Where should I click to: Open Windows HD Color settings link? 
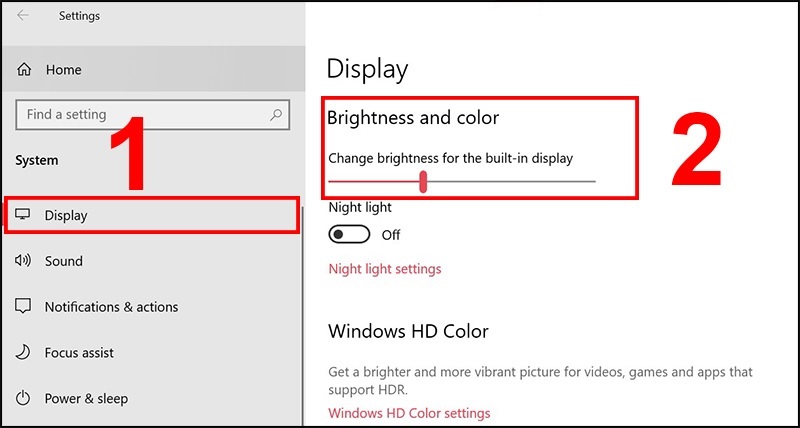tap(409, 413)
